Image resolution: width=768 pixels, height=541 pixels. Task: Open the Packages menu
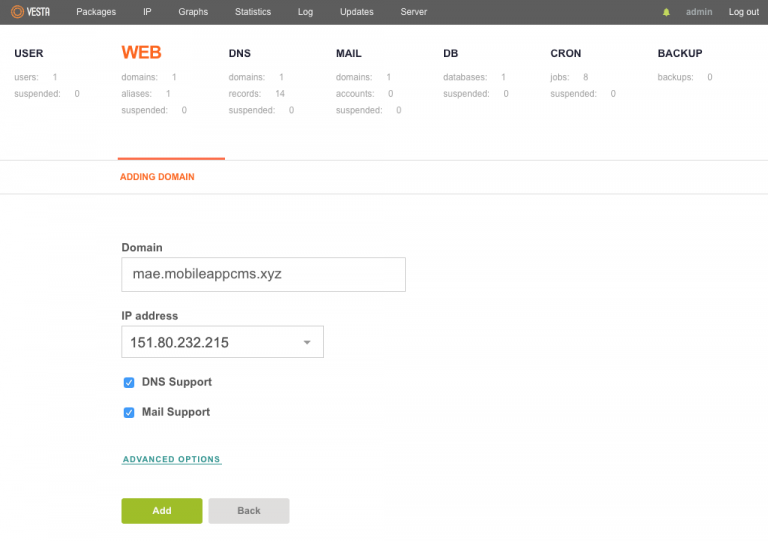coord(96,12)
